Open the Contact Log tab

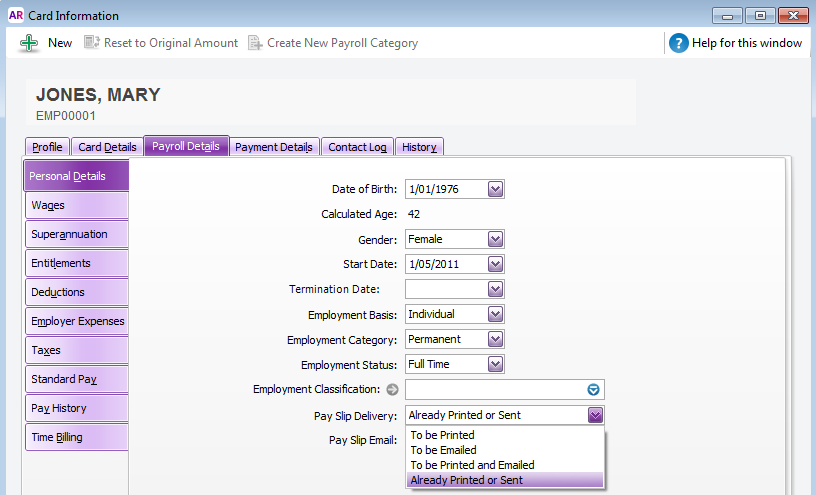[357, 147]
